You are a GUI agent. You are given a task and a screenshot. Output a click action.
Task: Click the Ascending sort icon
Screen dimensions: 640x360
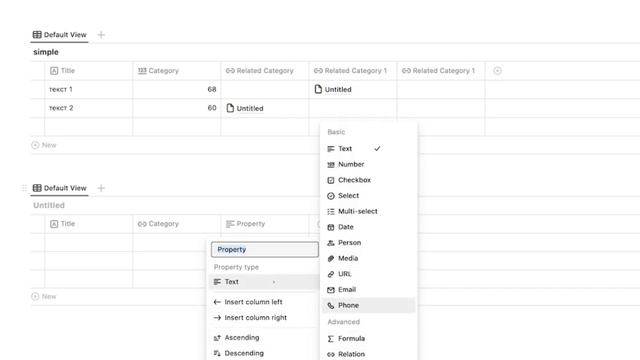coord(217,338)
